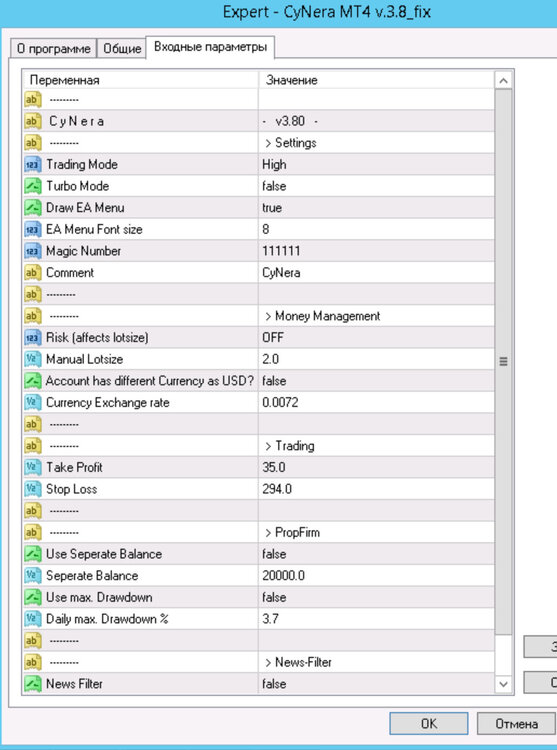Image resolution: width=557 pixels, height=750 pixels.
Task: Cancel with the Отмена button
Action: click(x=516, y=724)
